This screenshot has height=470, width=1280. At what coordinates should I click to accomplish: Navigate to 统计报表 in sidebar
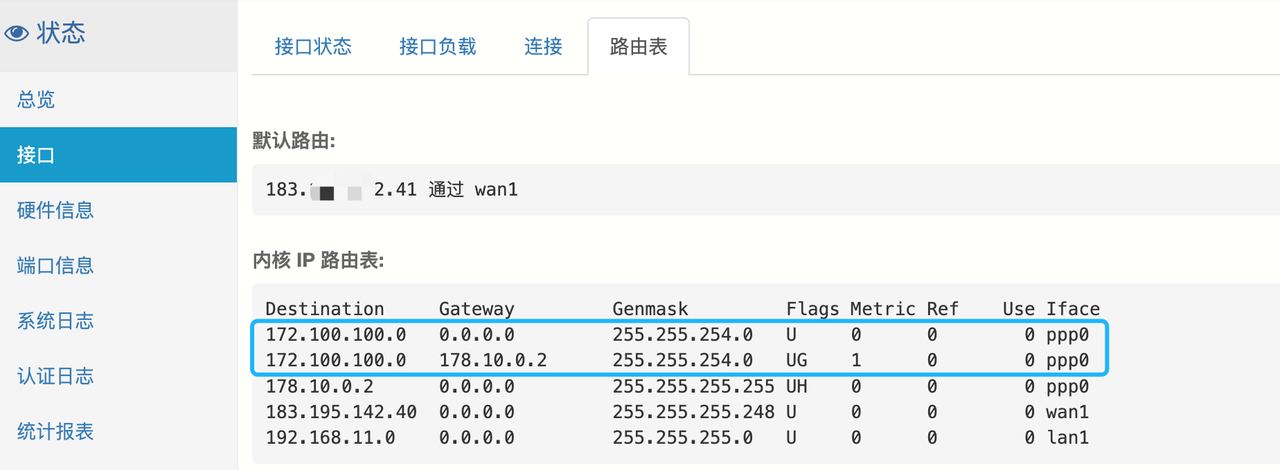coord(55,431)
